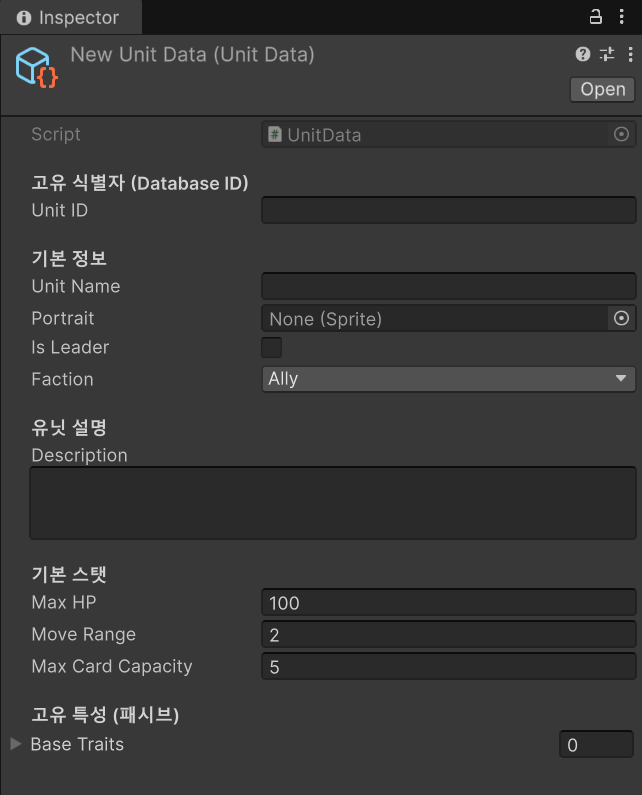Click the Description label
Image resolution: width=642 pixels, height=795 pixels.
(x=80, y=455)
